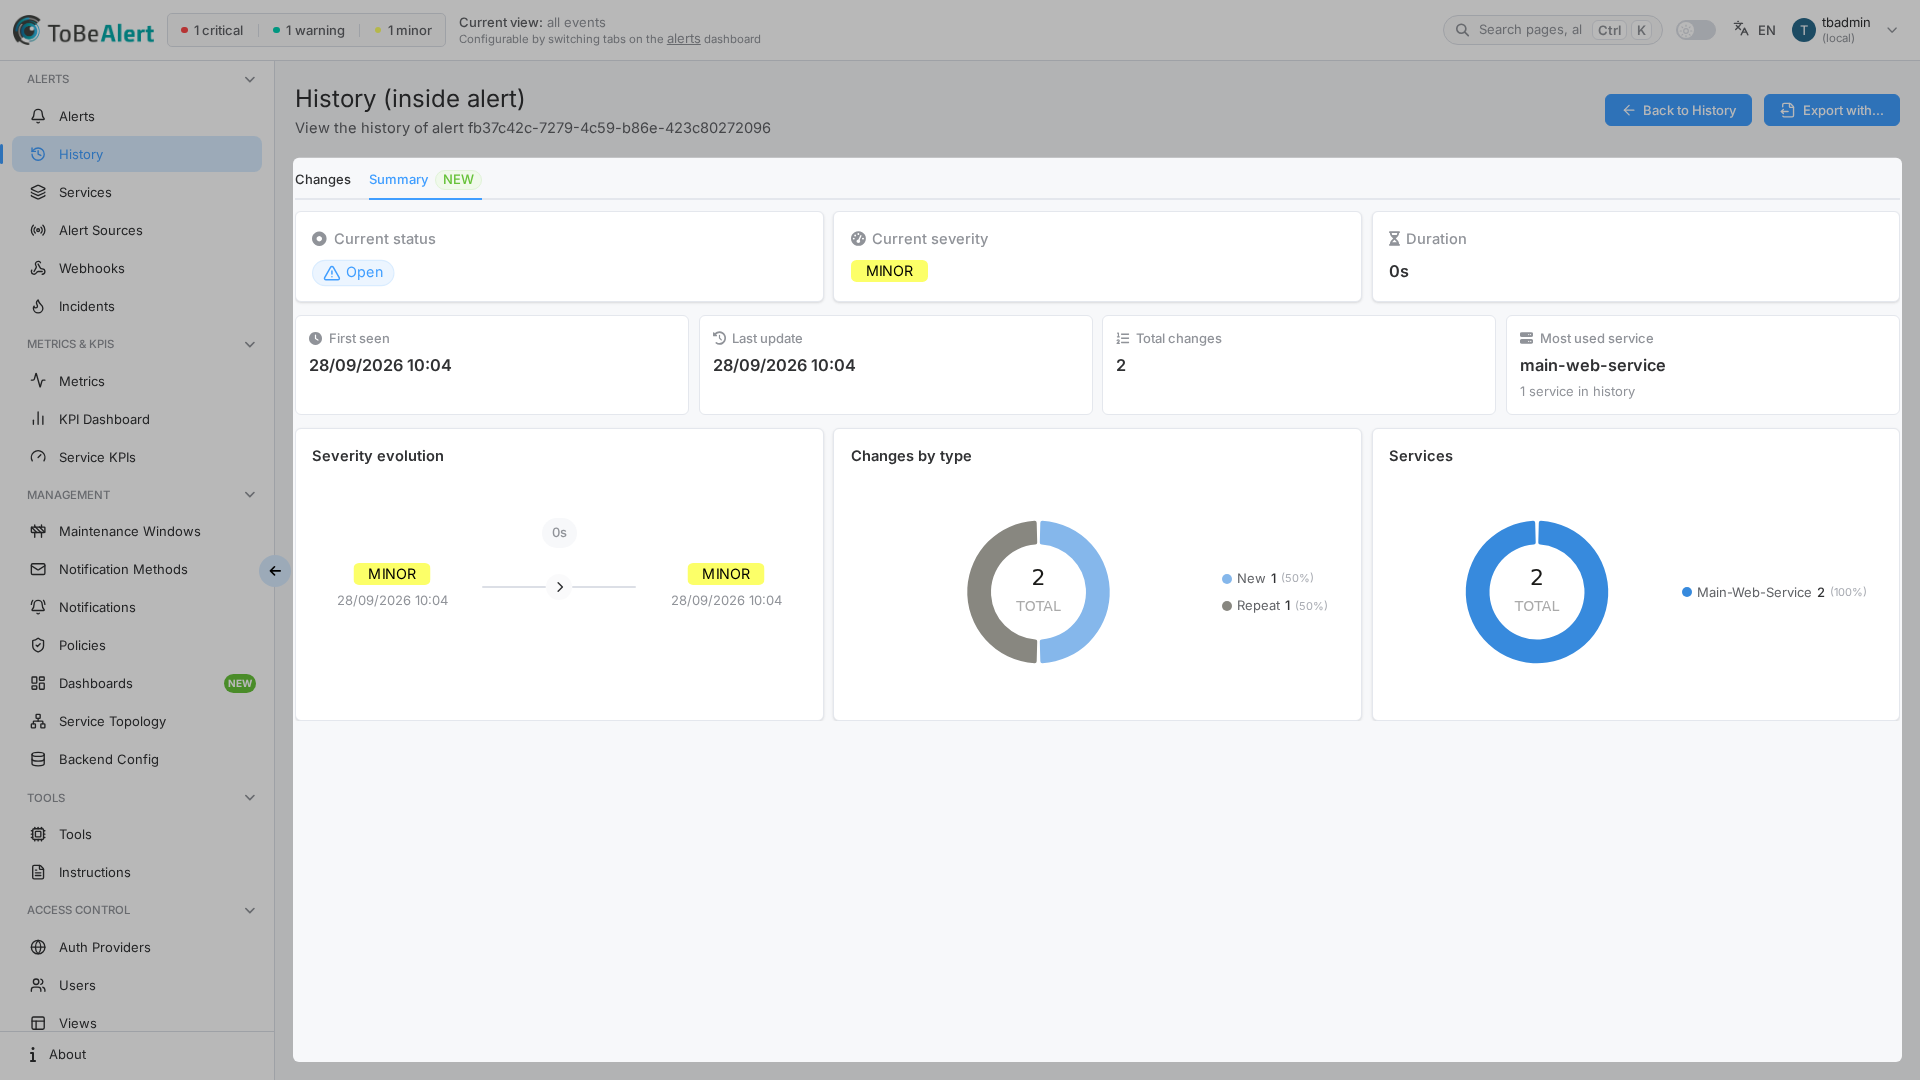Click the Users people icon
The image size is (1920, 1080).
click(x=38, y=985)
